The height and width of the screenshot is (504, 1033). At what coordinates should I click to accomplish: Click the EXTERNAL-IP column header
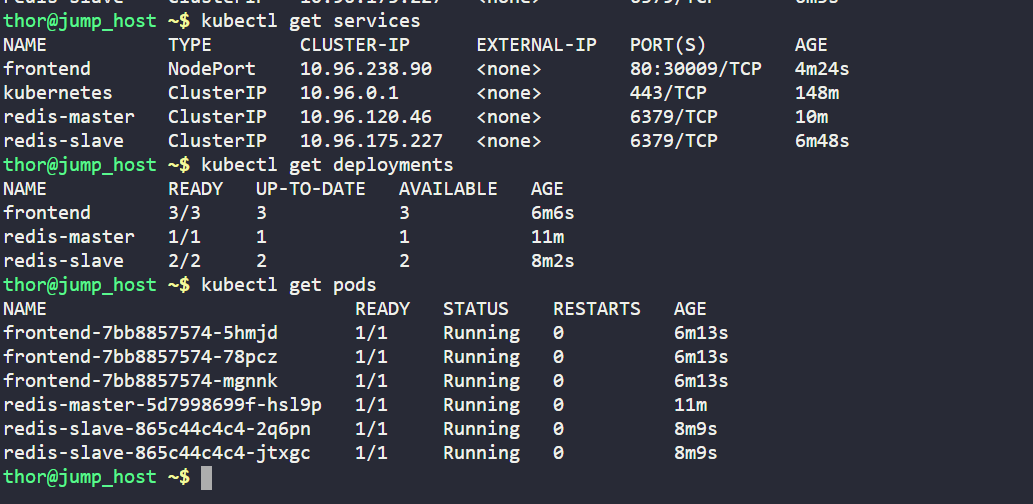pos(536,45)
